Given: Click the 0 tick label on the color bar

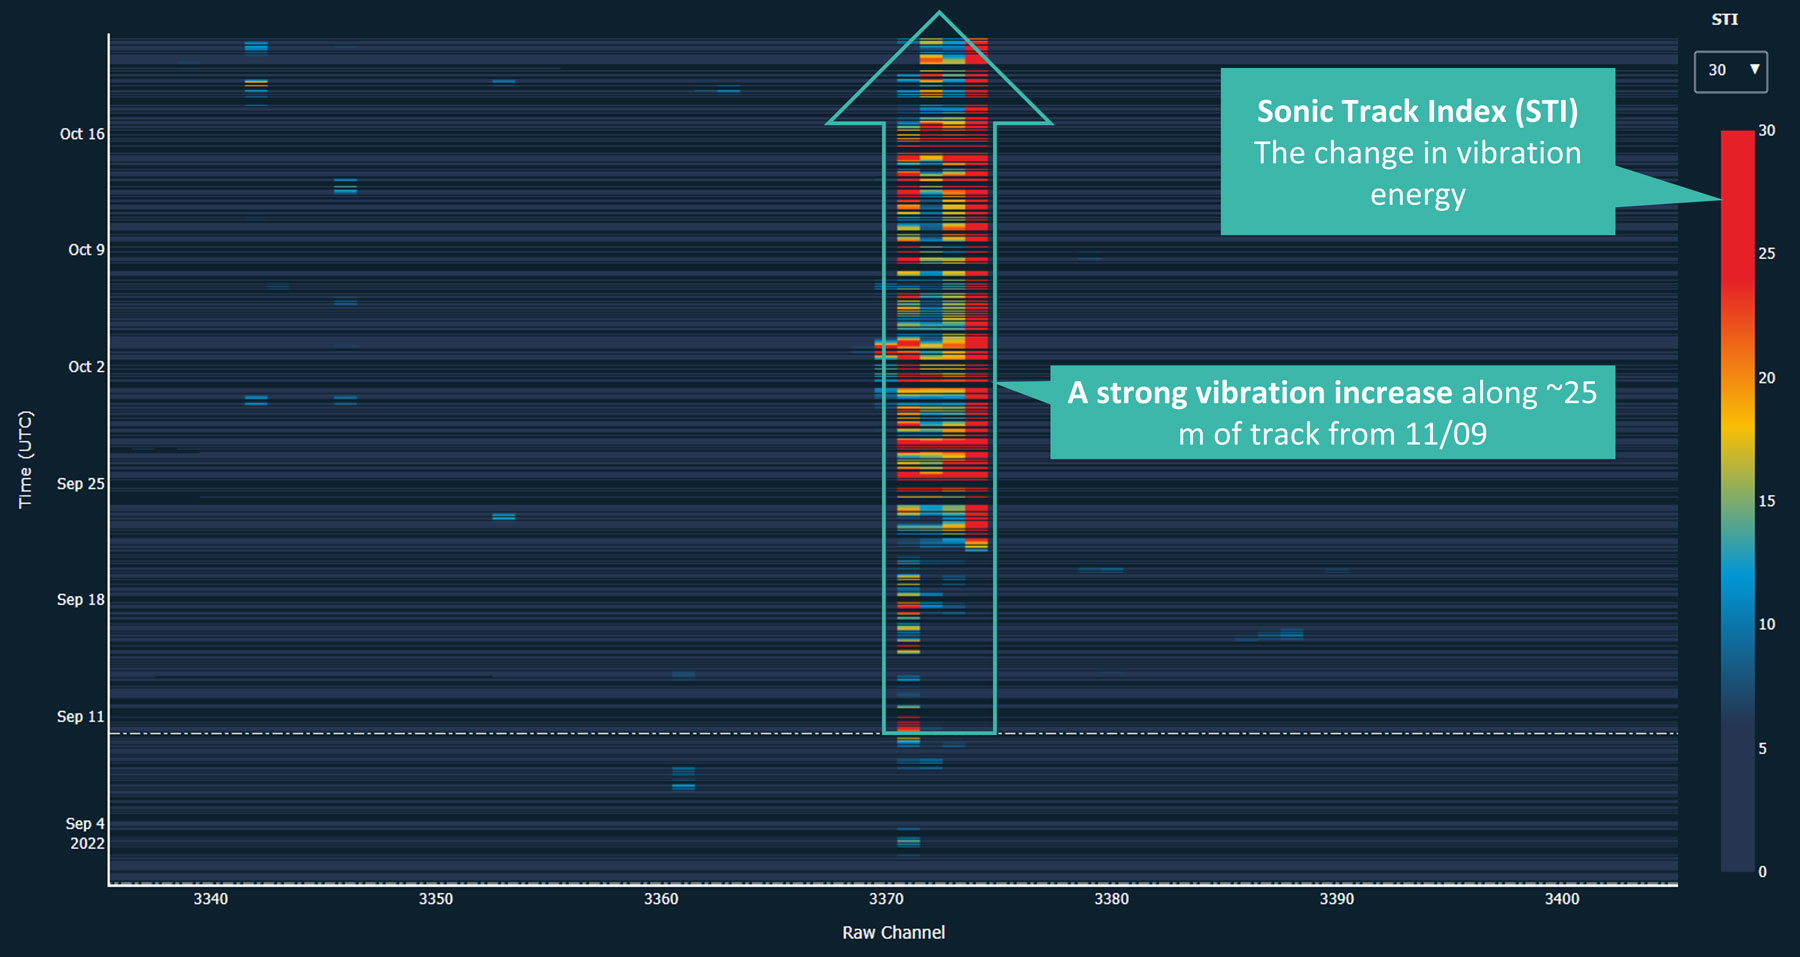Looking at the screenshot, I should (1762, 872).
